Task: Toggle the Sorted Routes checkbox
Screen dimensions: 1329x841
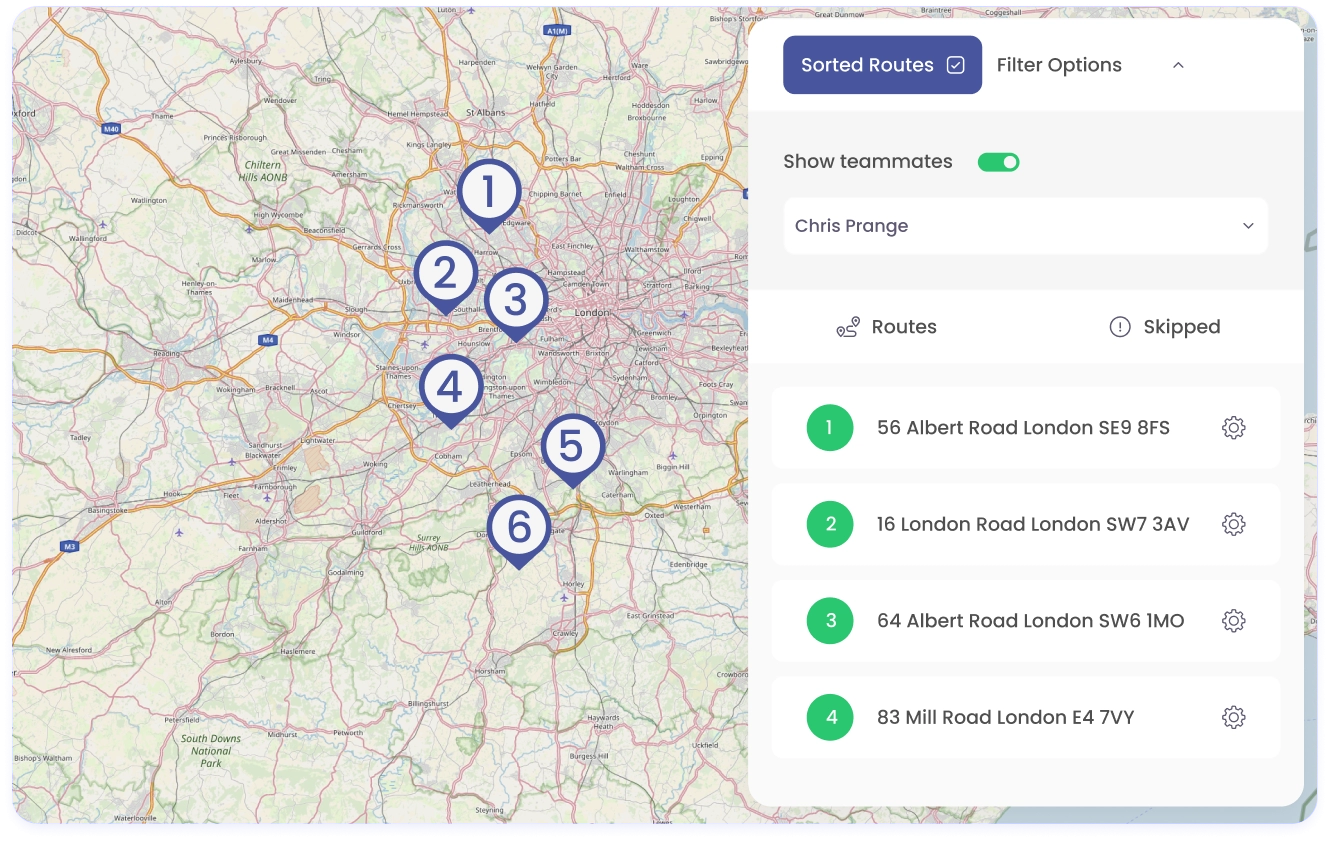Action: pyautogui.click(x=956, y=65)
